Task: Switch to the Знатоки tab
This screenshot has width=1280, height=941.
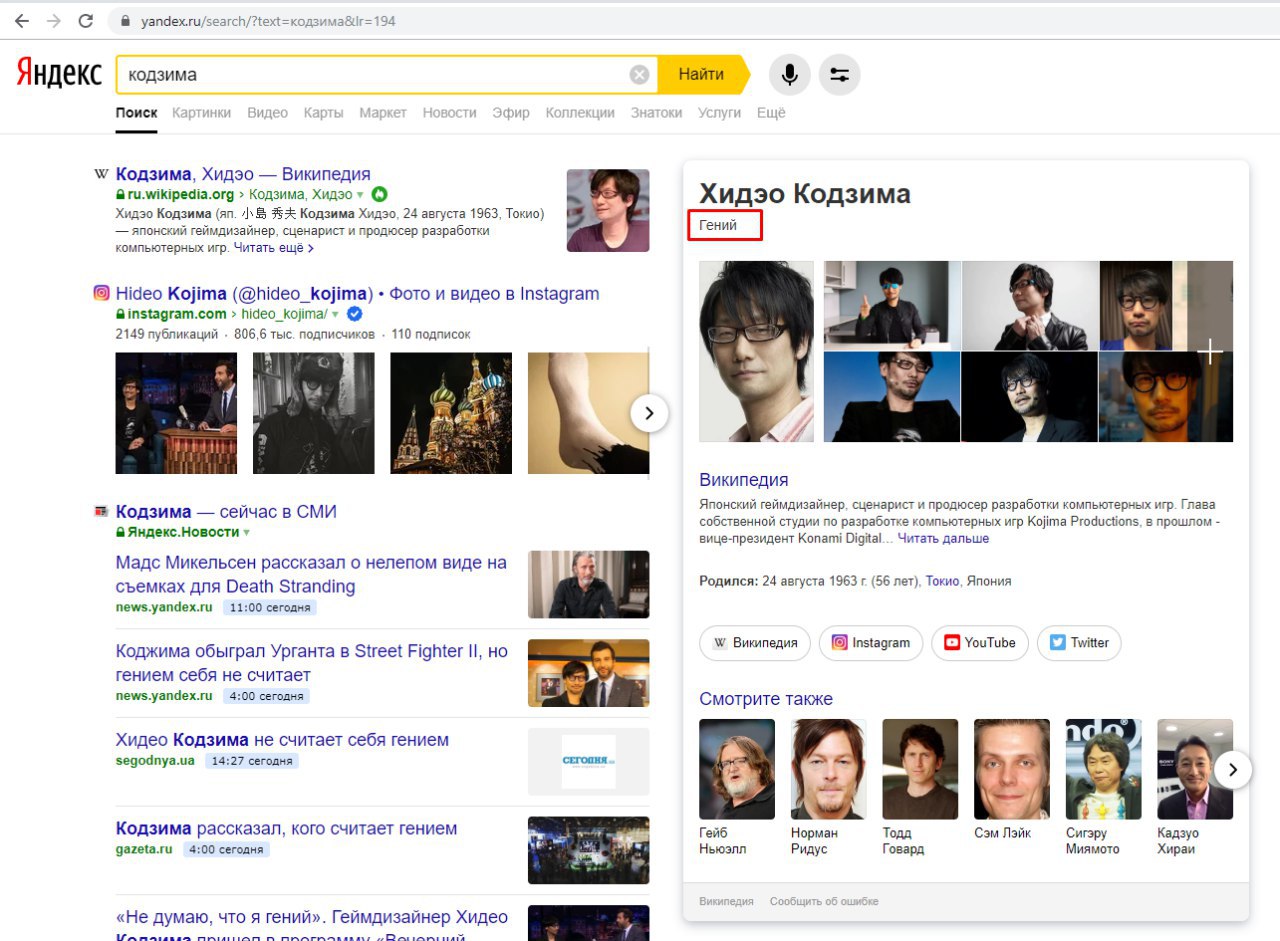Action: 656,113
